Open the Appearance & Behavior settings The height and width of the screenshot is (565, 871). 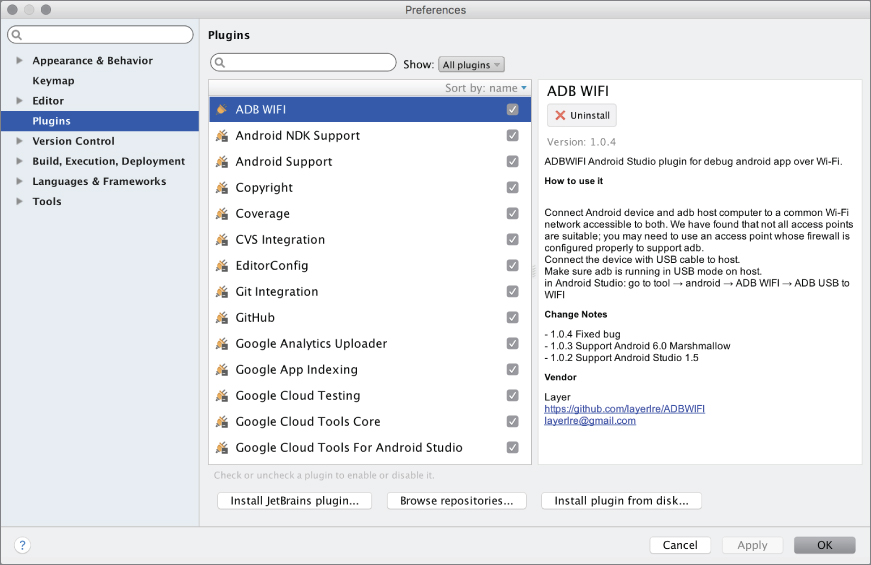92,61
